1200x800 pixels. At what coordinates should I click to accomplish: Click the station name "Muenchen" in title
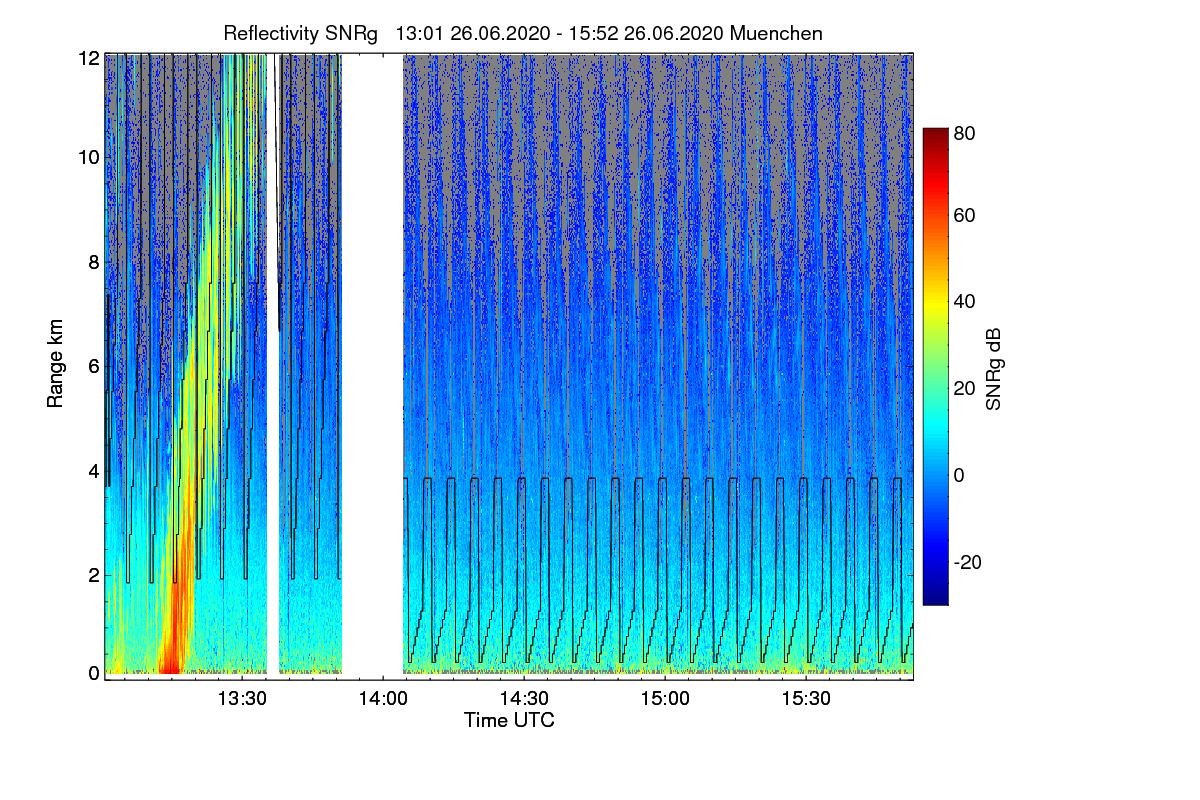click(x=777, y=33)
